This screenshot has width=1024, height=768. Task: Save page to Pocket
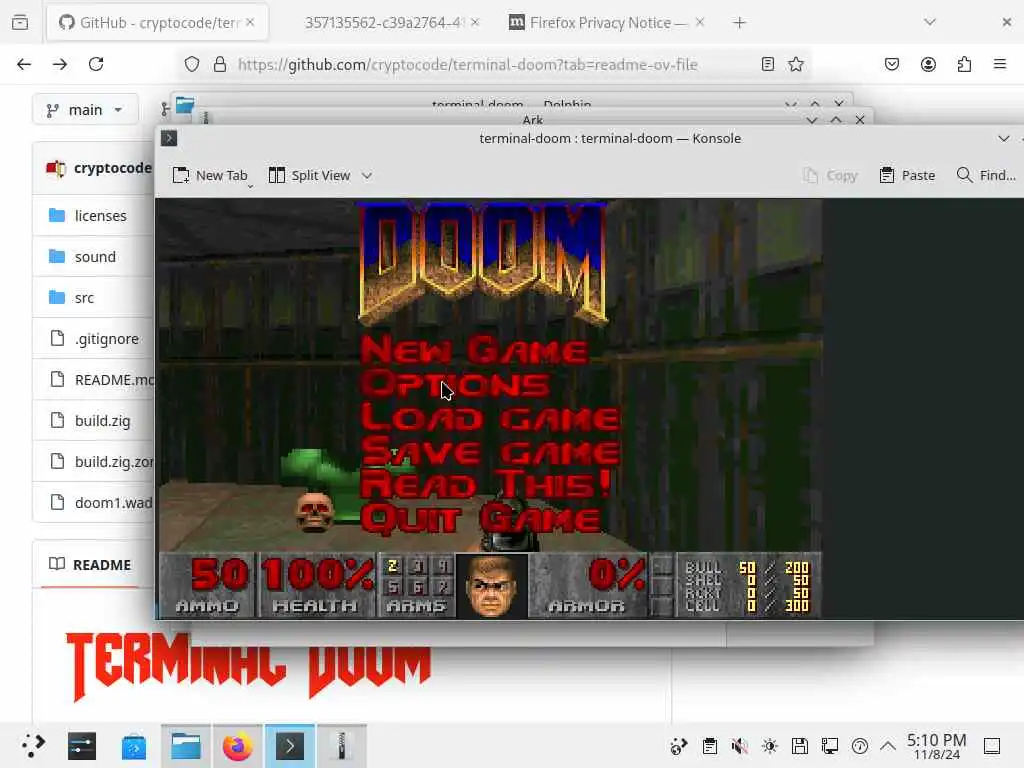pos(892,64)
